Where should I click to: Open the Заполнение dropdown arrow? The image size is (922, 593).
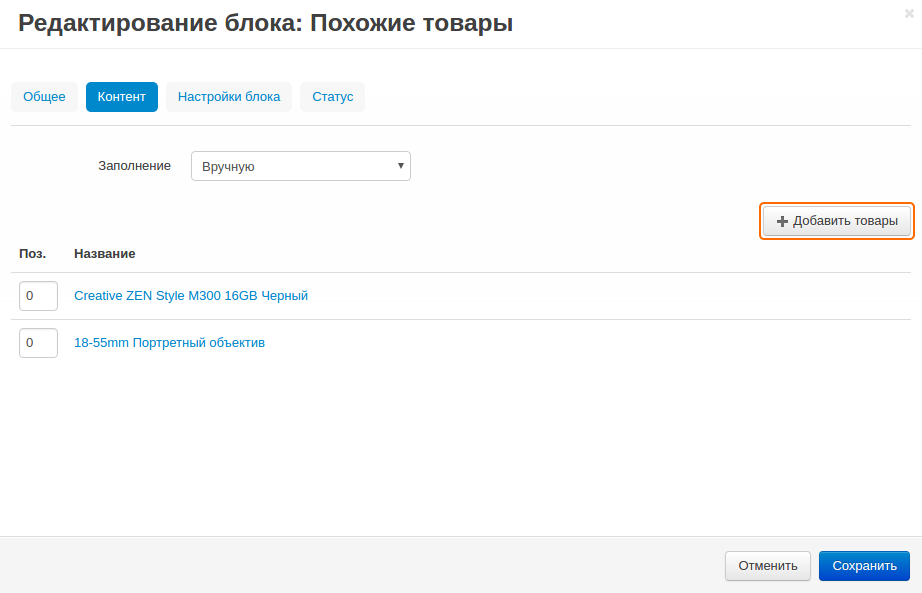pyautogui.click(x=399, y=166)
